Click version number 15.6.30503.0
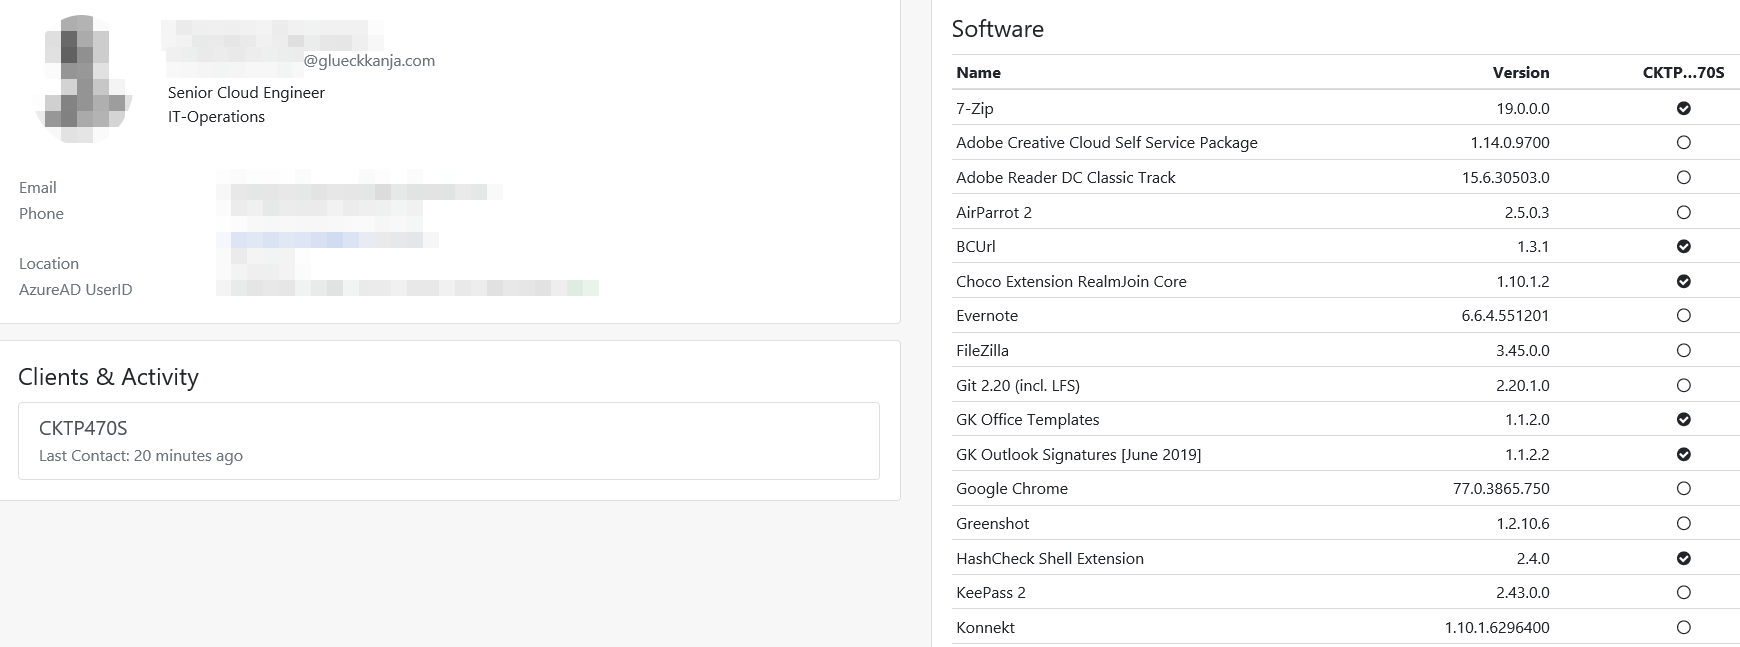 (x=1506, y=177)
